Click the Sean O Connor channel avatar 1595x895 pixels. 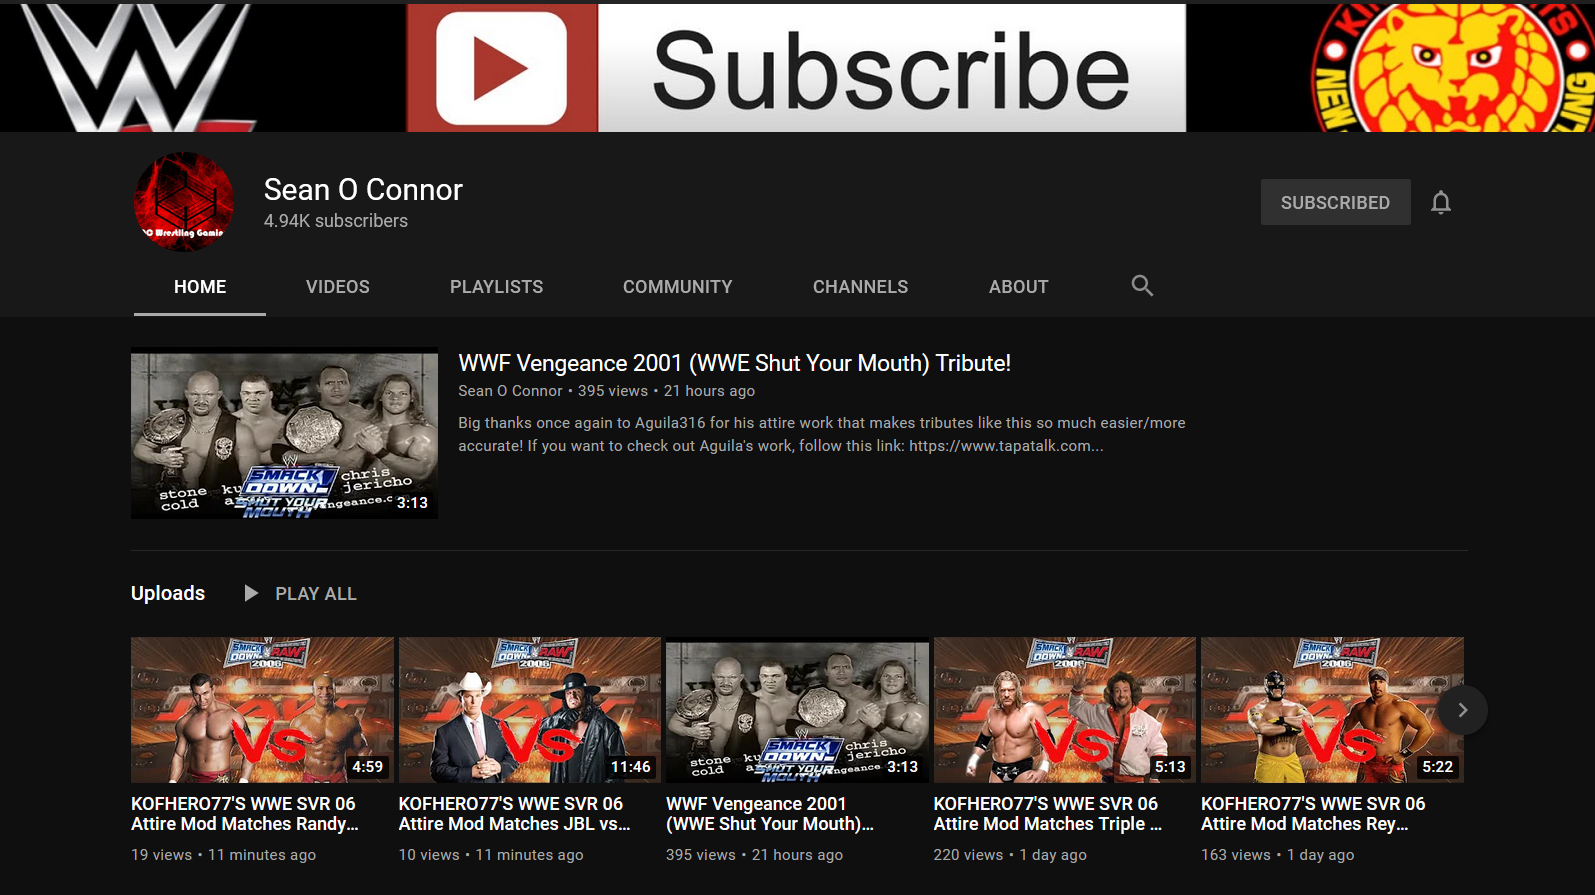[184, 202]
